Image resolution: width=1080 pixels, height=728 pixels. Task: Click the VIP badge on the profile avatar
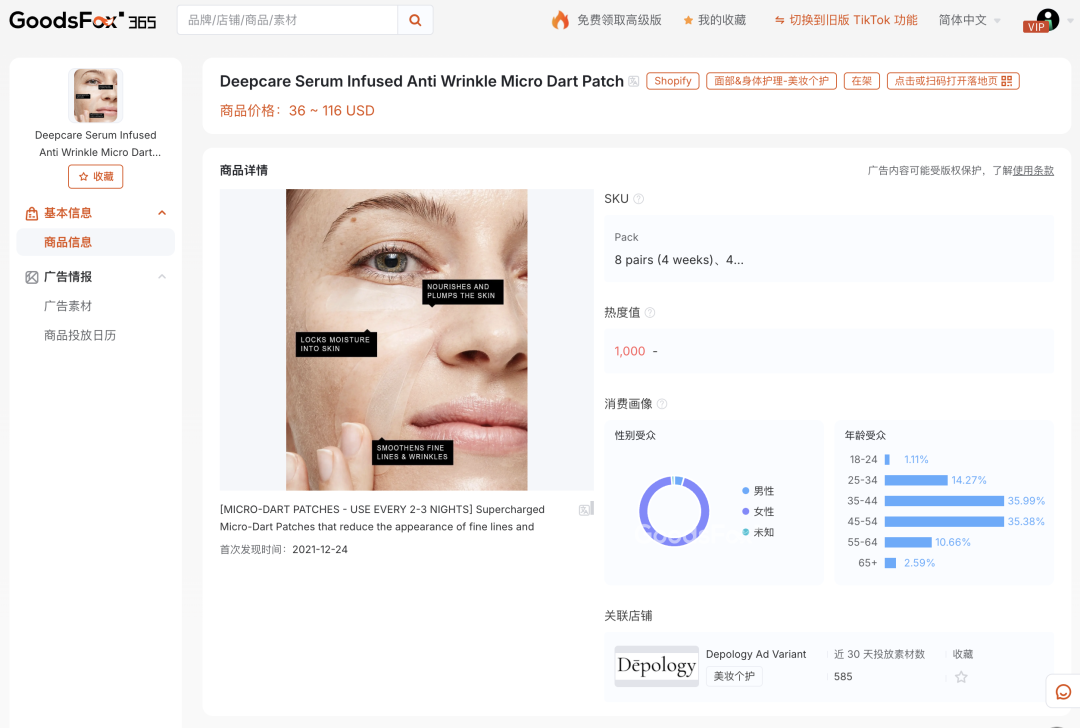click(x=1035, y=28)
